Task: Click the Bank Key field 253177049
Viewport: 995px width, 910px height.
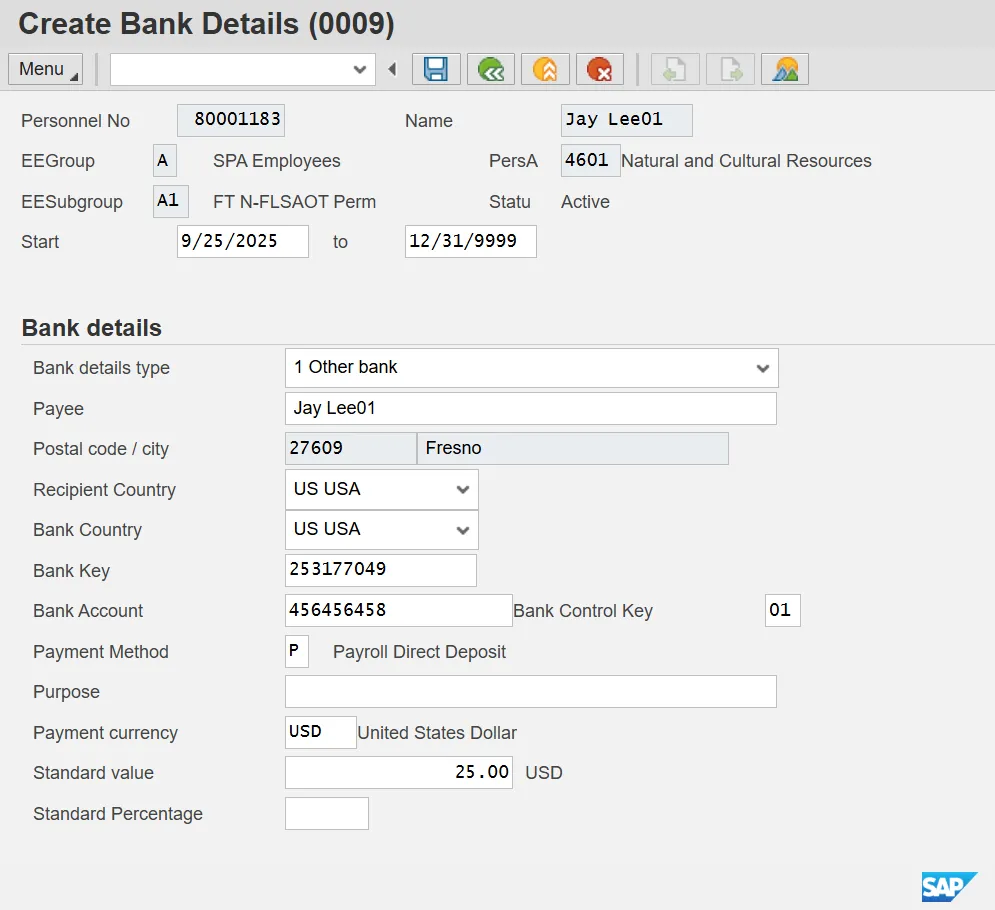Action: click(x=381, y=570)
